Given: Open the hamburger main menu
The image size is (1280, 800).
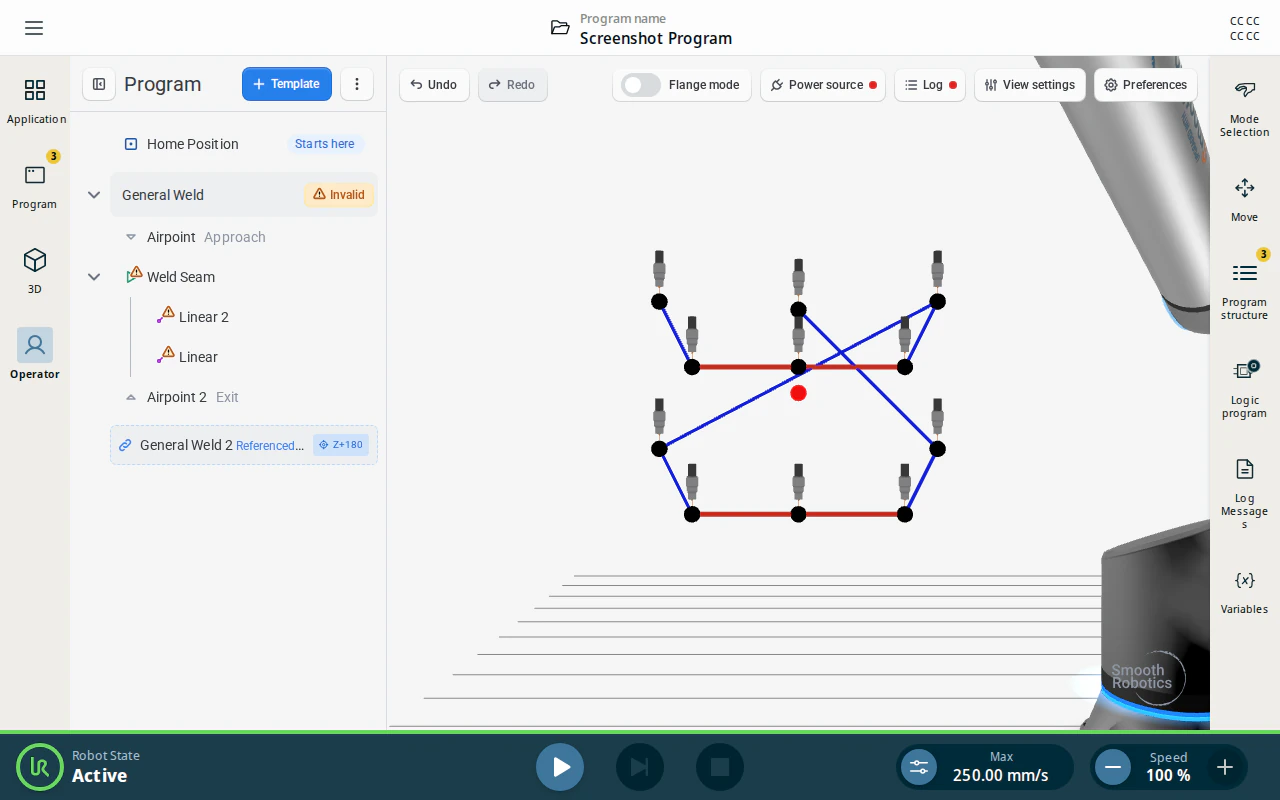Looking at the screenshot, I should [34, 28].
